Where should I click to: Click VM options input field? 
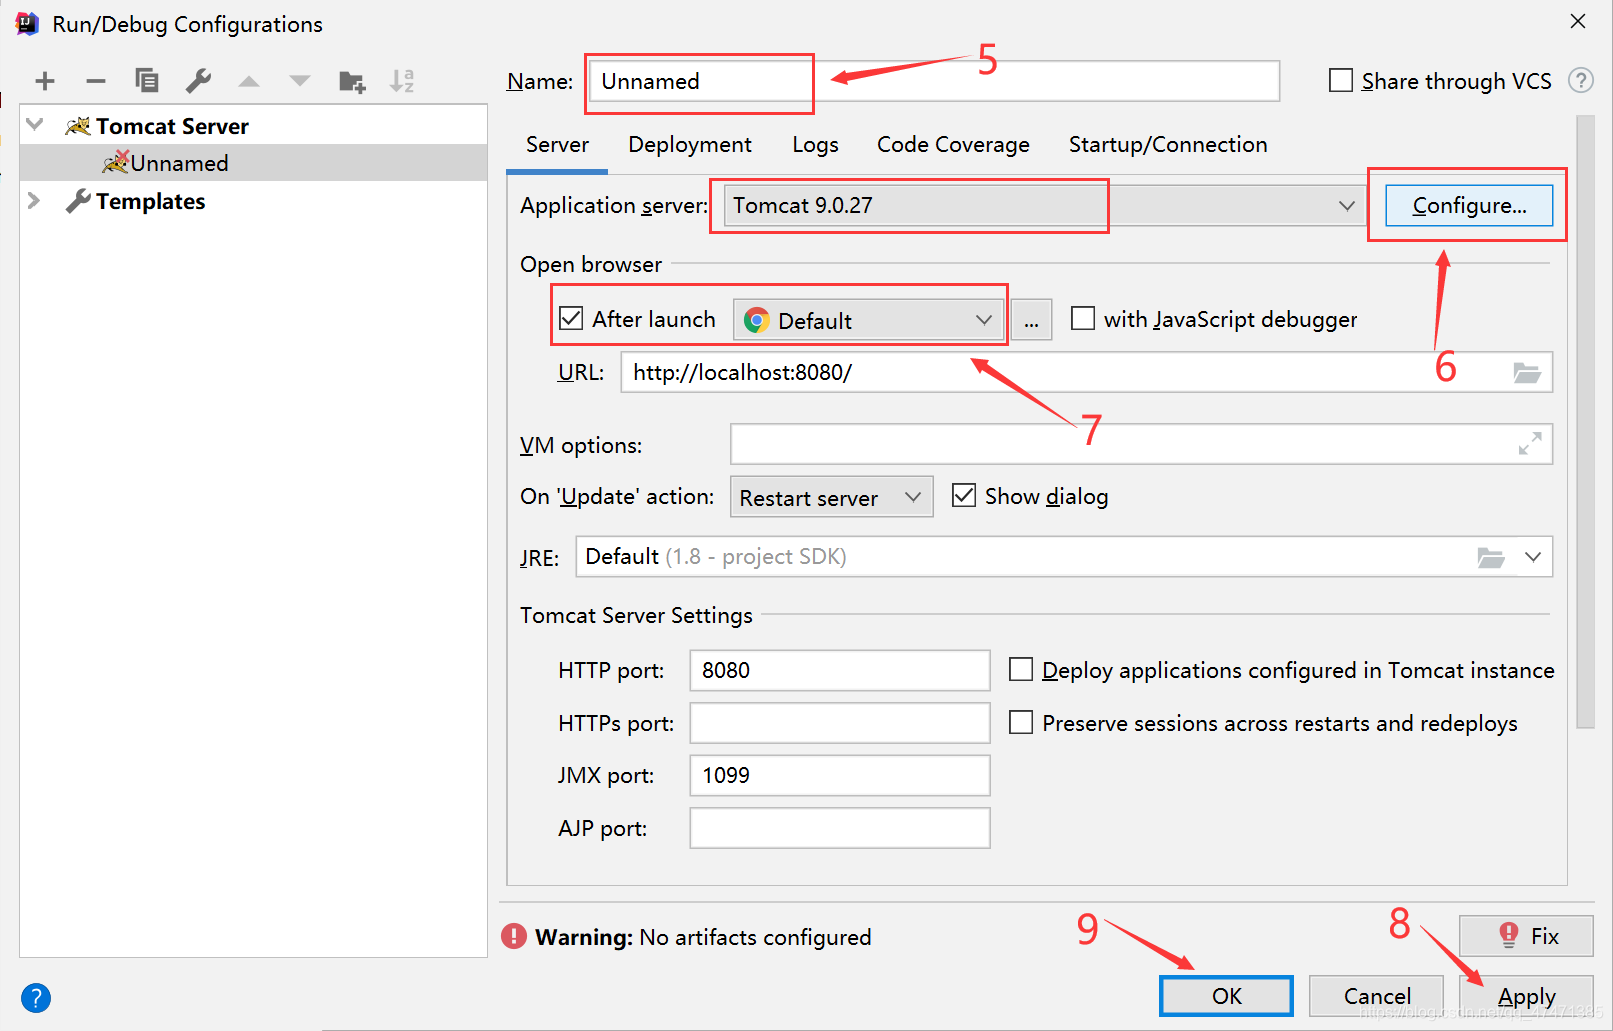(1141, 444)
